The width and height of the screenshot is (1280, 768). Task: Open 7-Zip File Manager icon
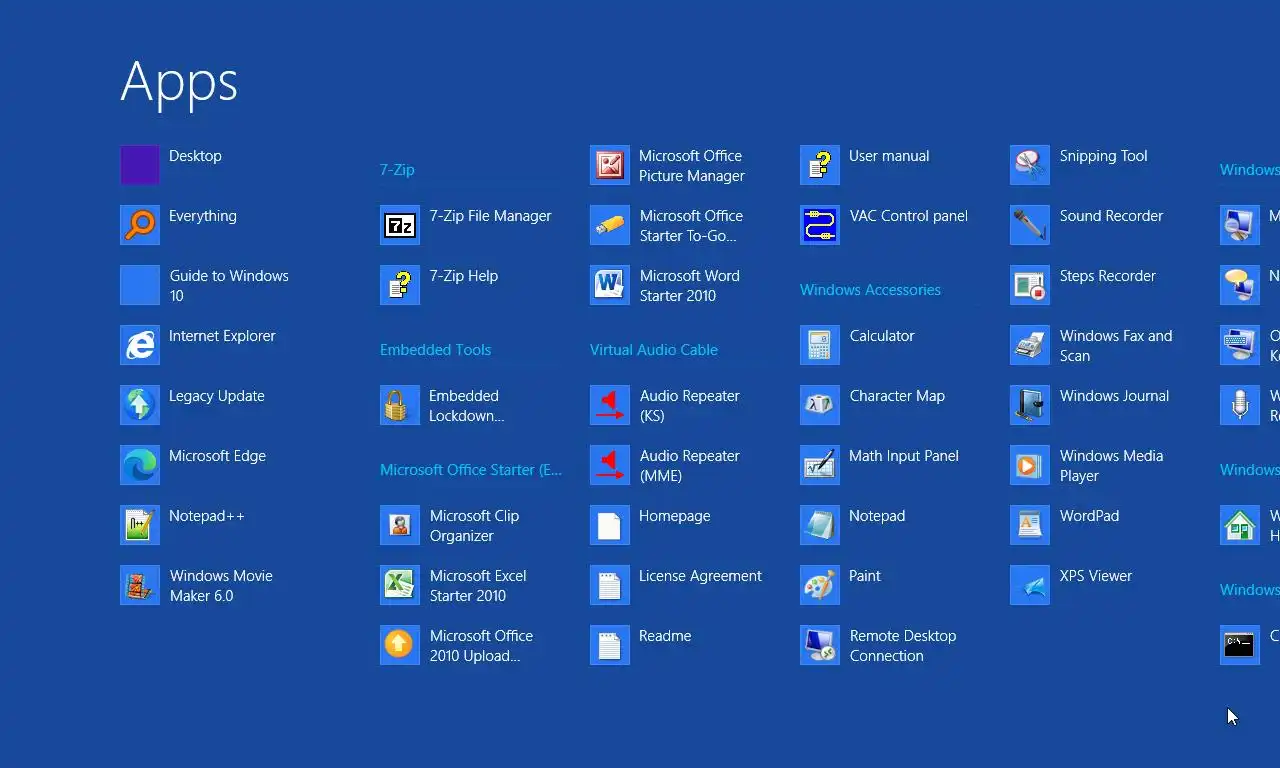[400, 225]
